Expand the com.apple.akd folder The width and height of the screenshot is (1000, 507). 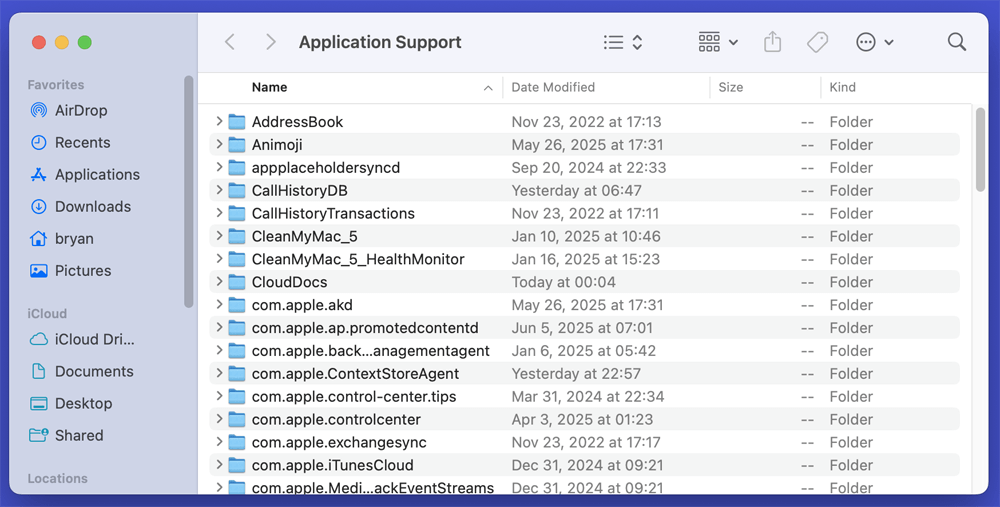pos(219,305)
